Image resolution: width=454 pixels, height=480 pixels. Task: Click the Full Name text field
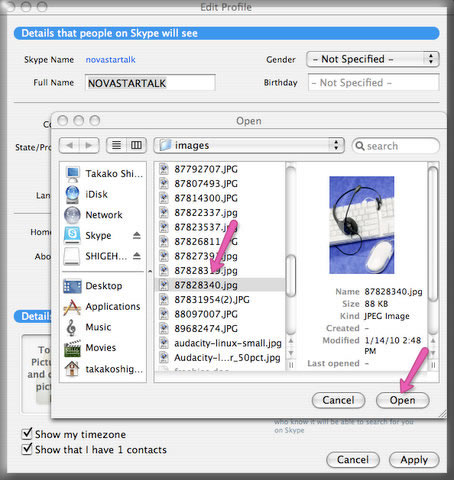pos(150,83)
